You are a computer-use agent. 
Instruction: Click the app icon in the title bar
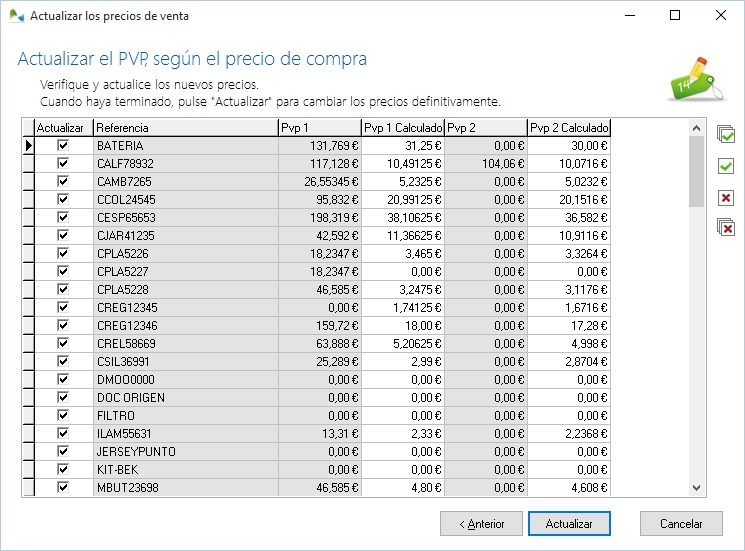17,16
